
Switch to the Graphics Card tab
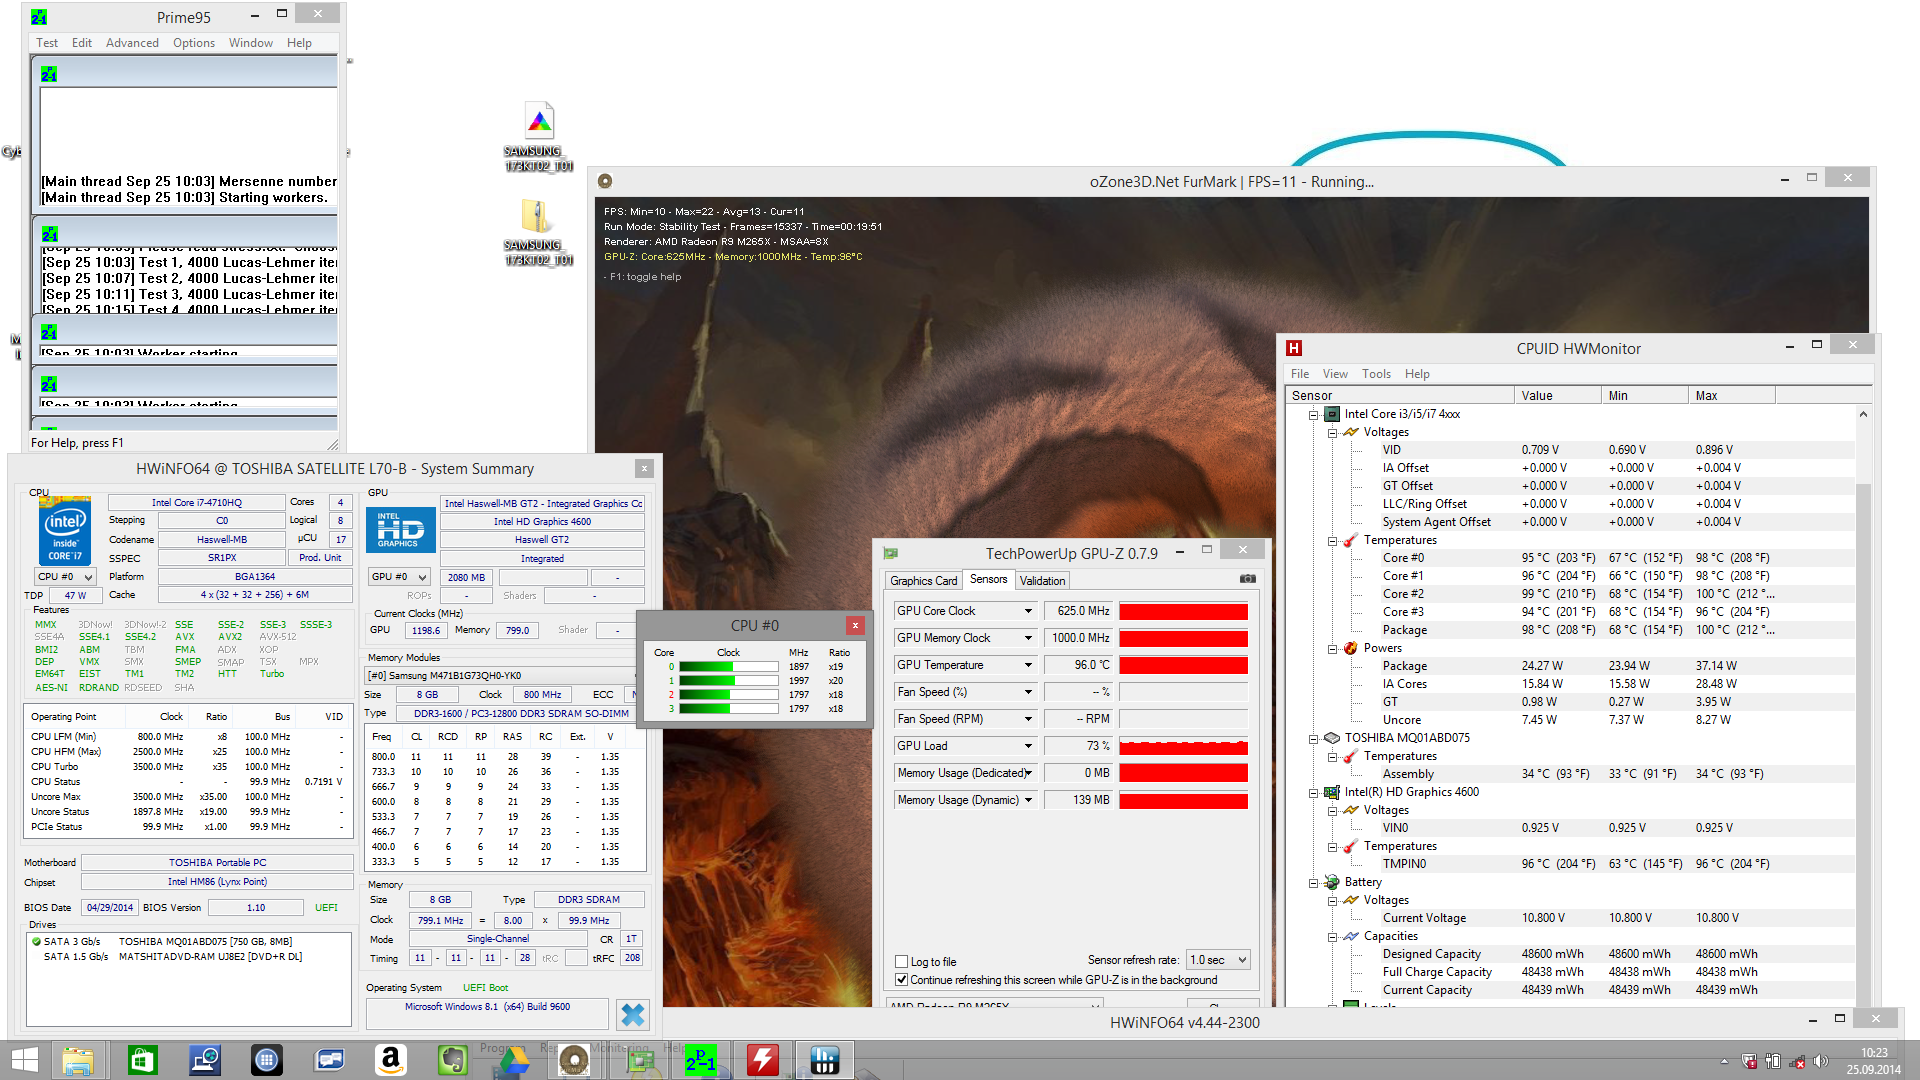(x=923, y=580)
